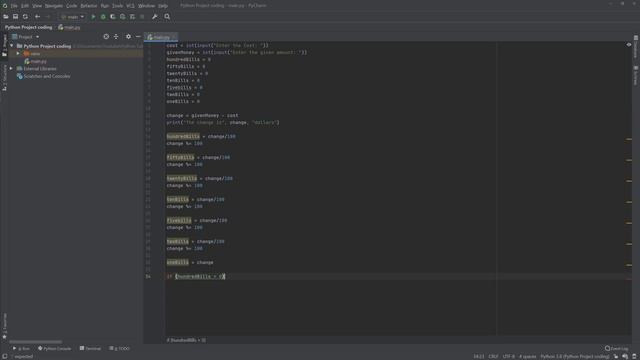This screenshot has width=640, height=360.
Task: Open the main run configuration dropdown
Action: [73, 17]
